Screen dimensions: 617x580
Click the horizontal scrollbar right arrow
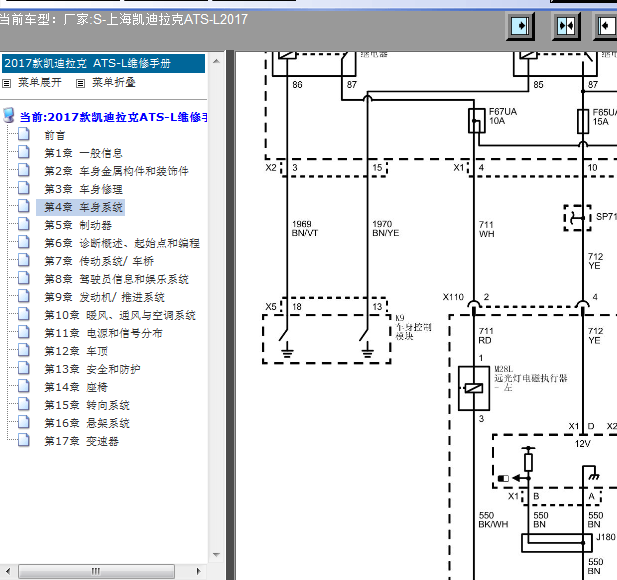[x=198, y=571]
